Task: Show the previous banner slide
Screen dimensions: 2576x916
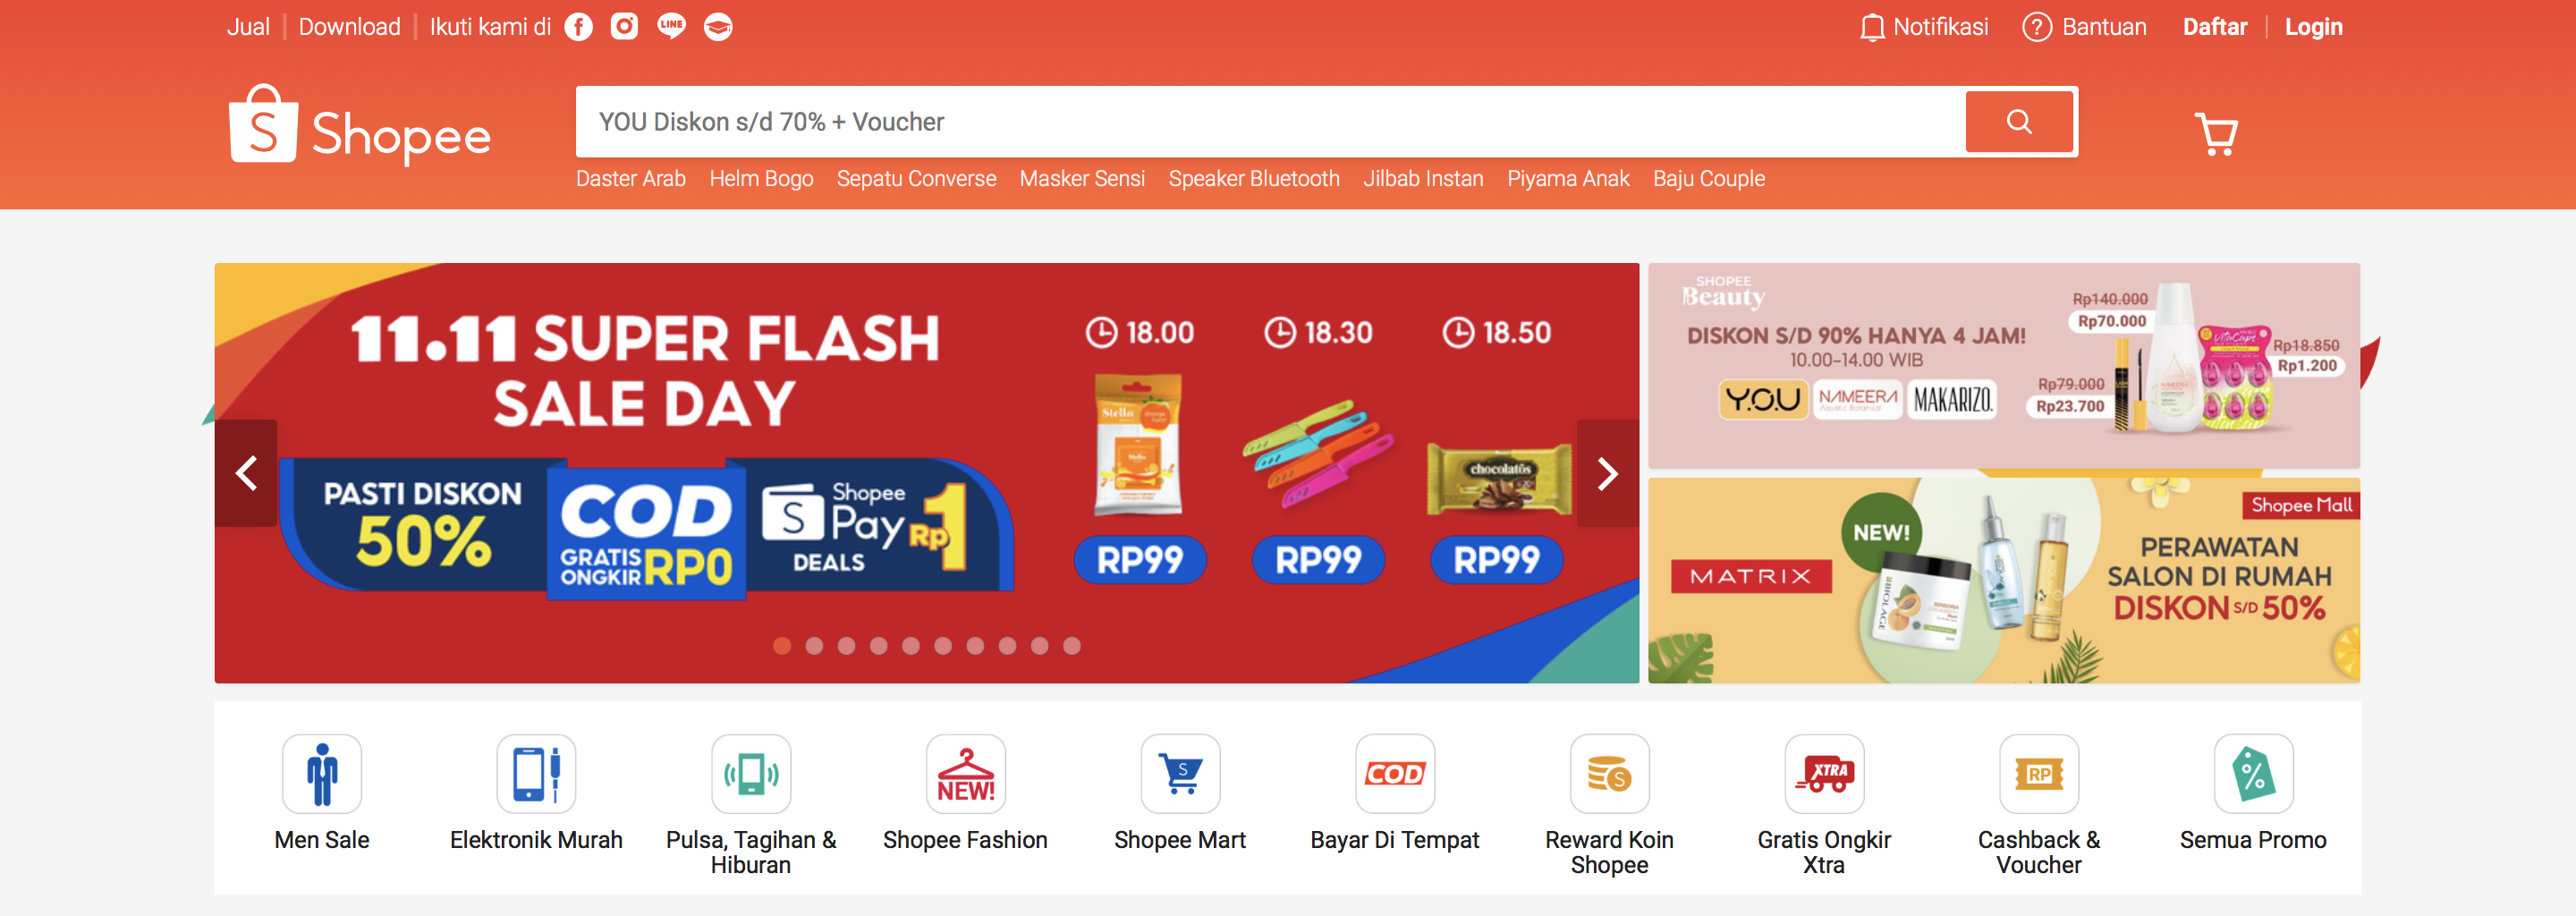Action: pyautogui.click(x=246, y=473)
